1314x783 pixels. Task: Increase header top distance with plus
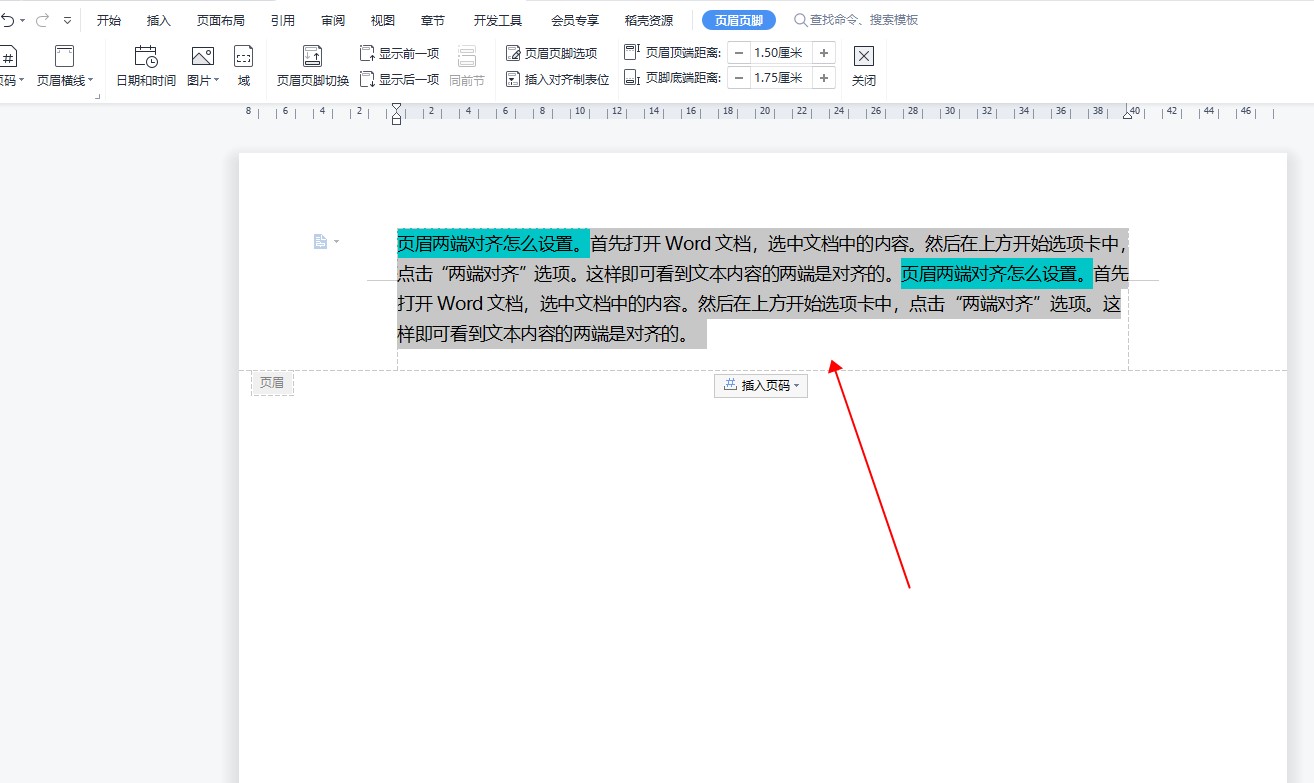click(824, 53)
